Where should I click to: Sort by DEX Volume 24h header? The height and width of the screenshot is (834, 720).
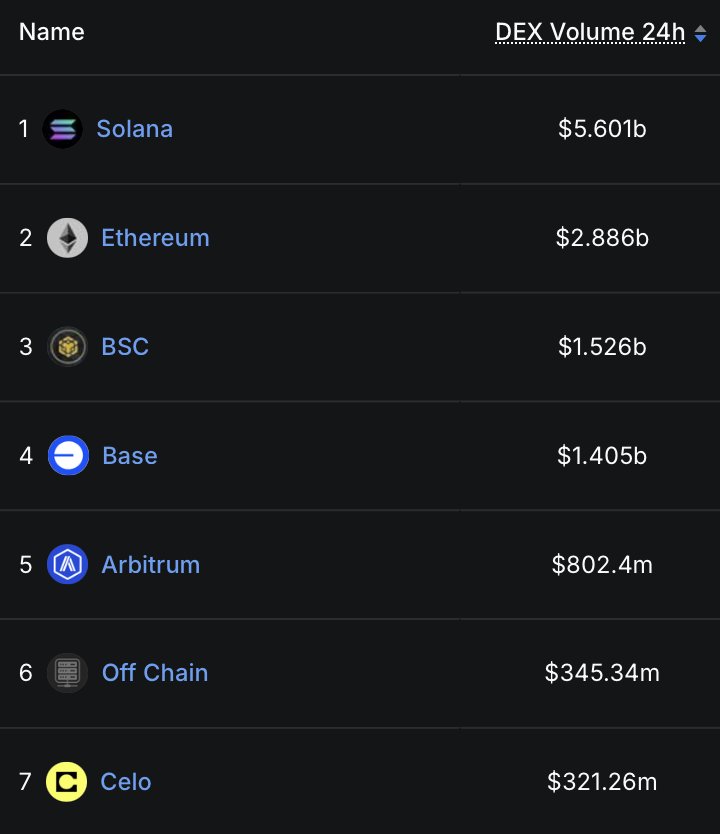pyautogui.click(x=590, y=32)
